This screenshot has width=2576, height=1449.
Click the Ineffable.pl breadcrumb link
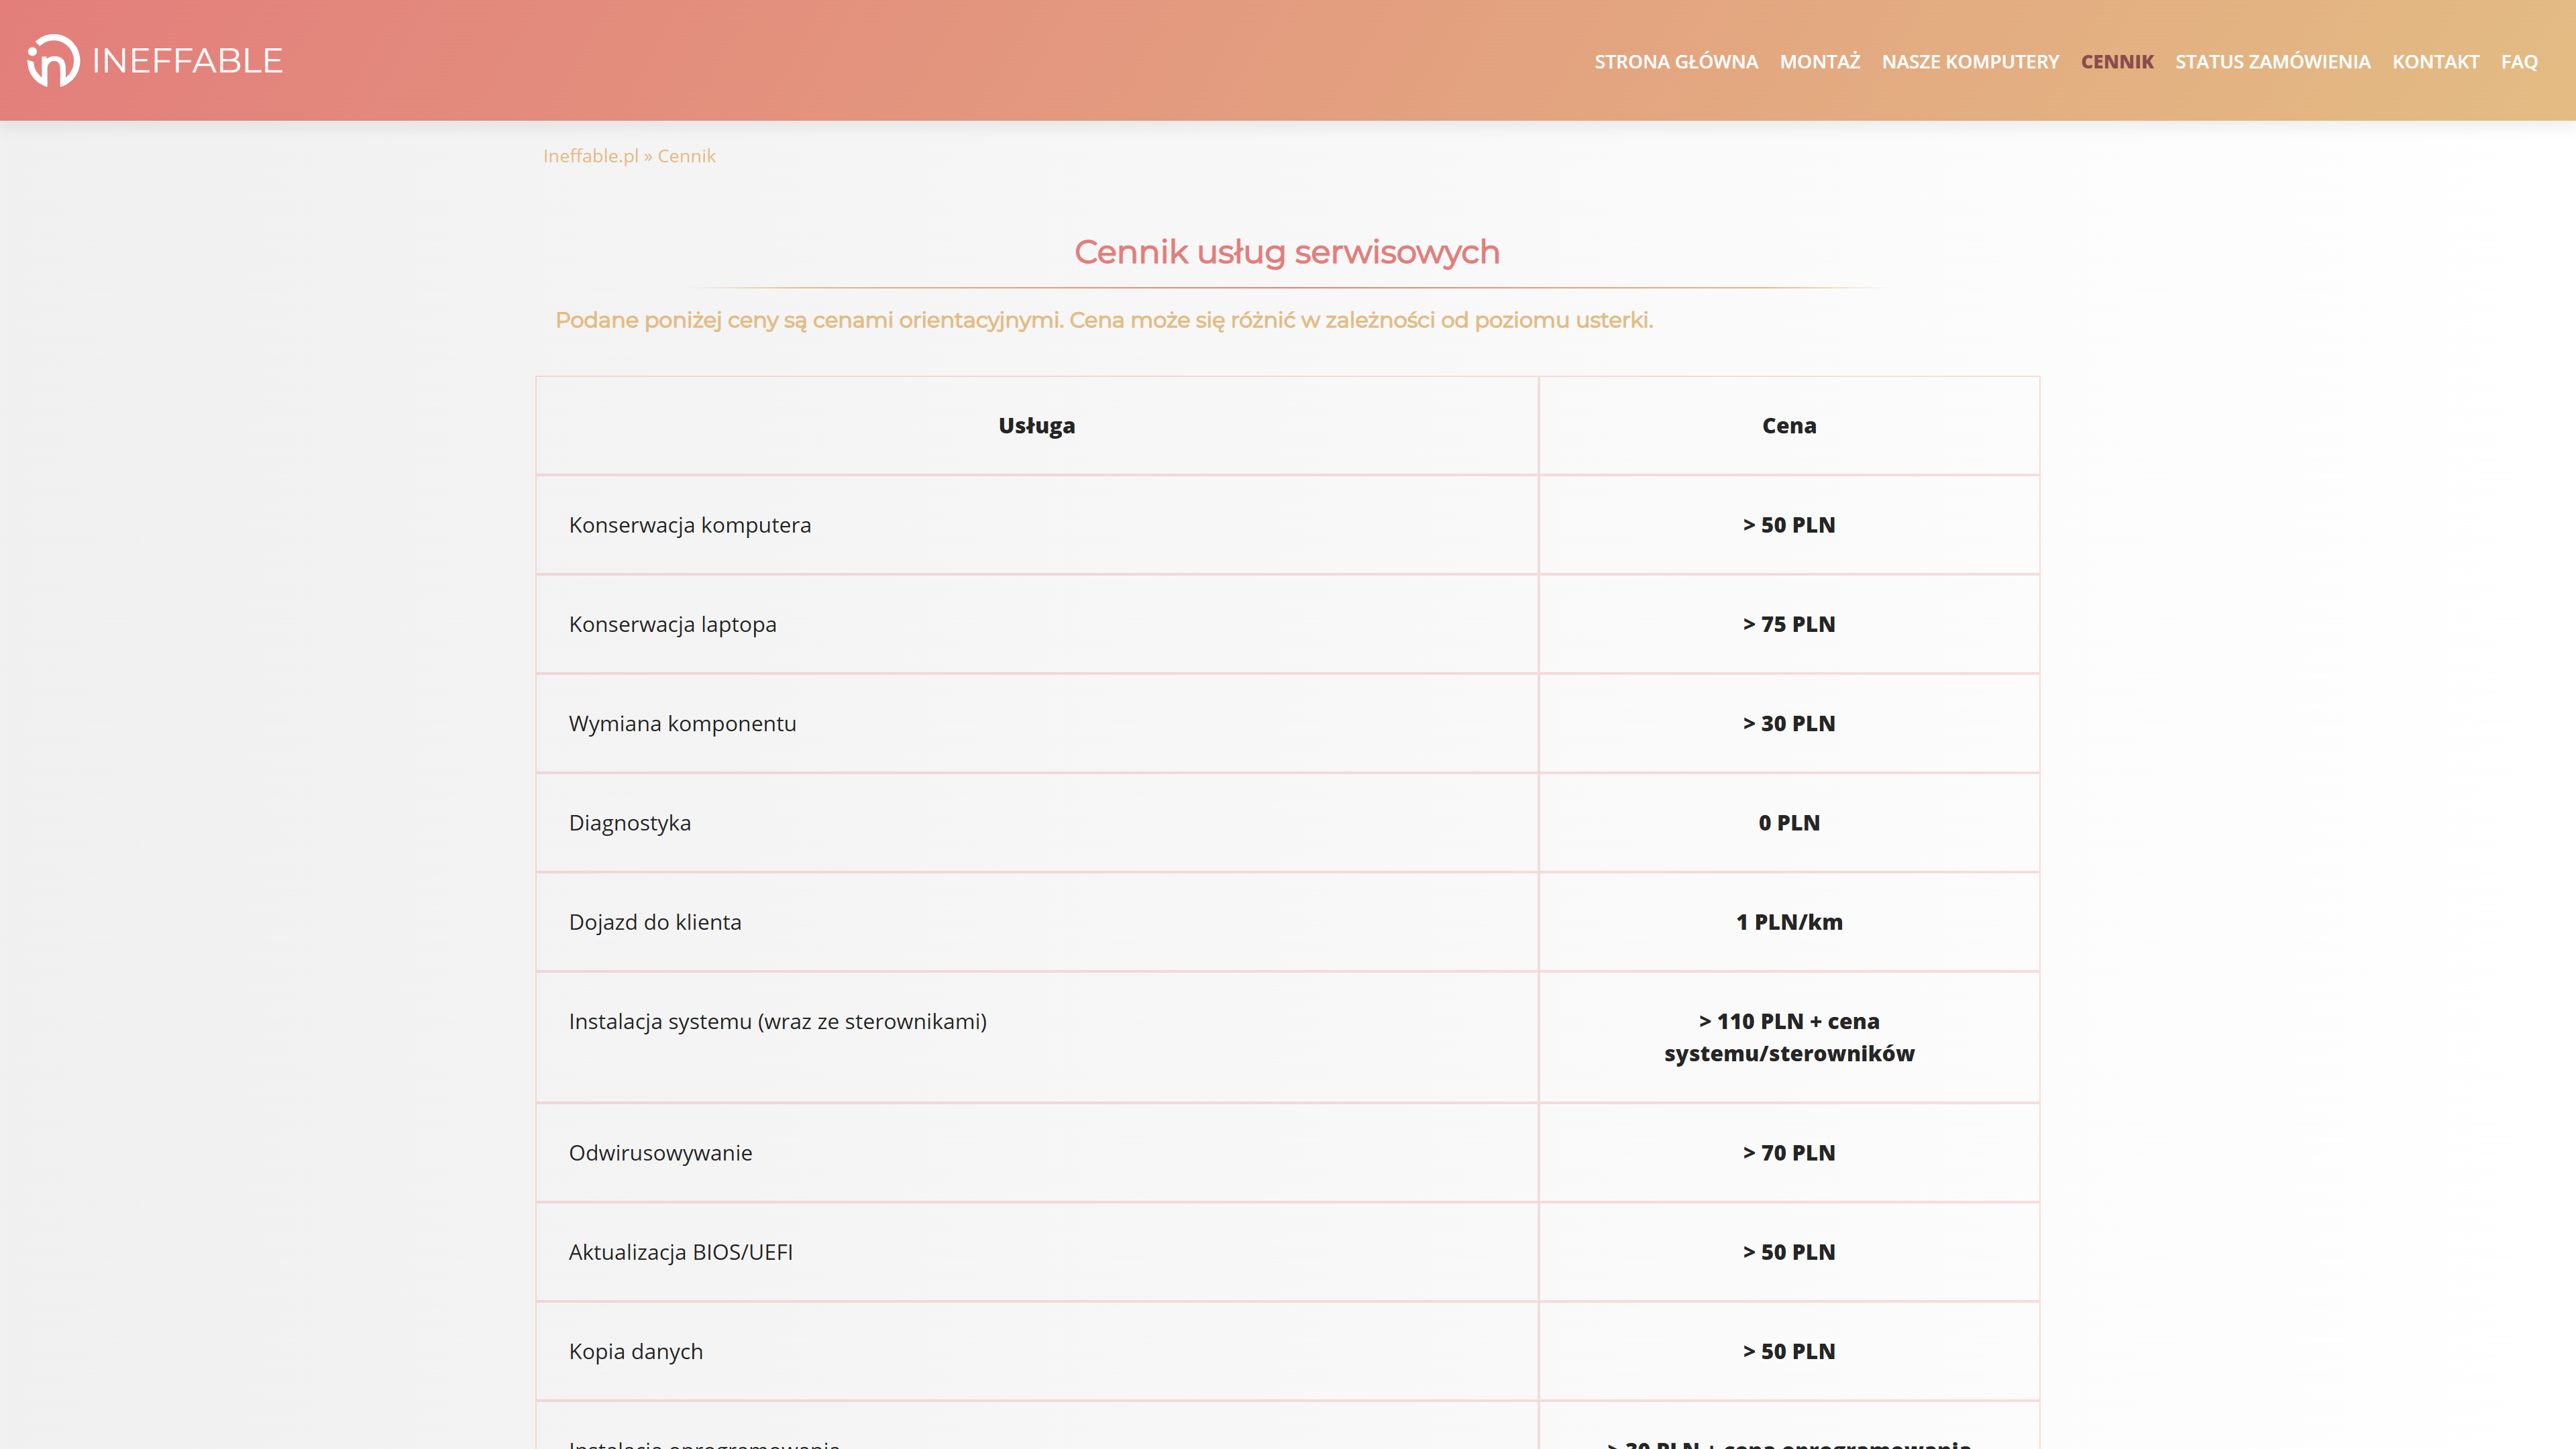[591, 155]
